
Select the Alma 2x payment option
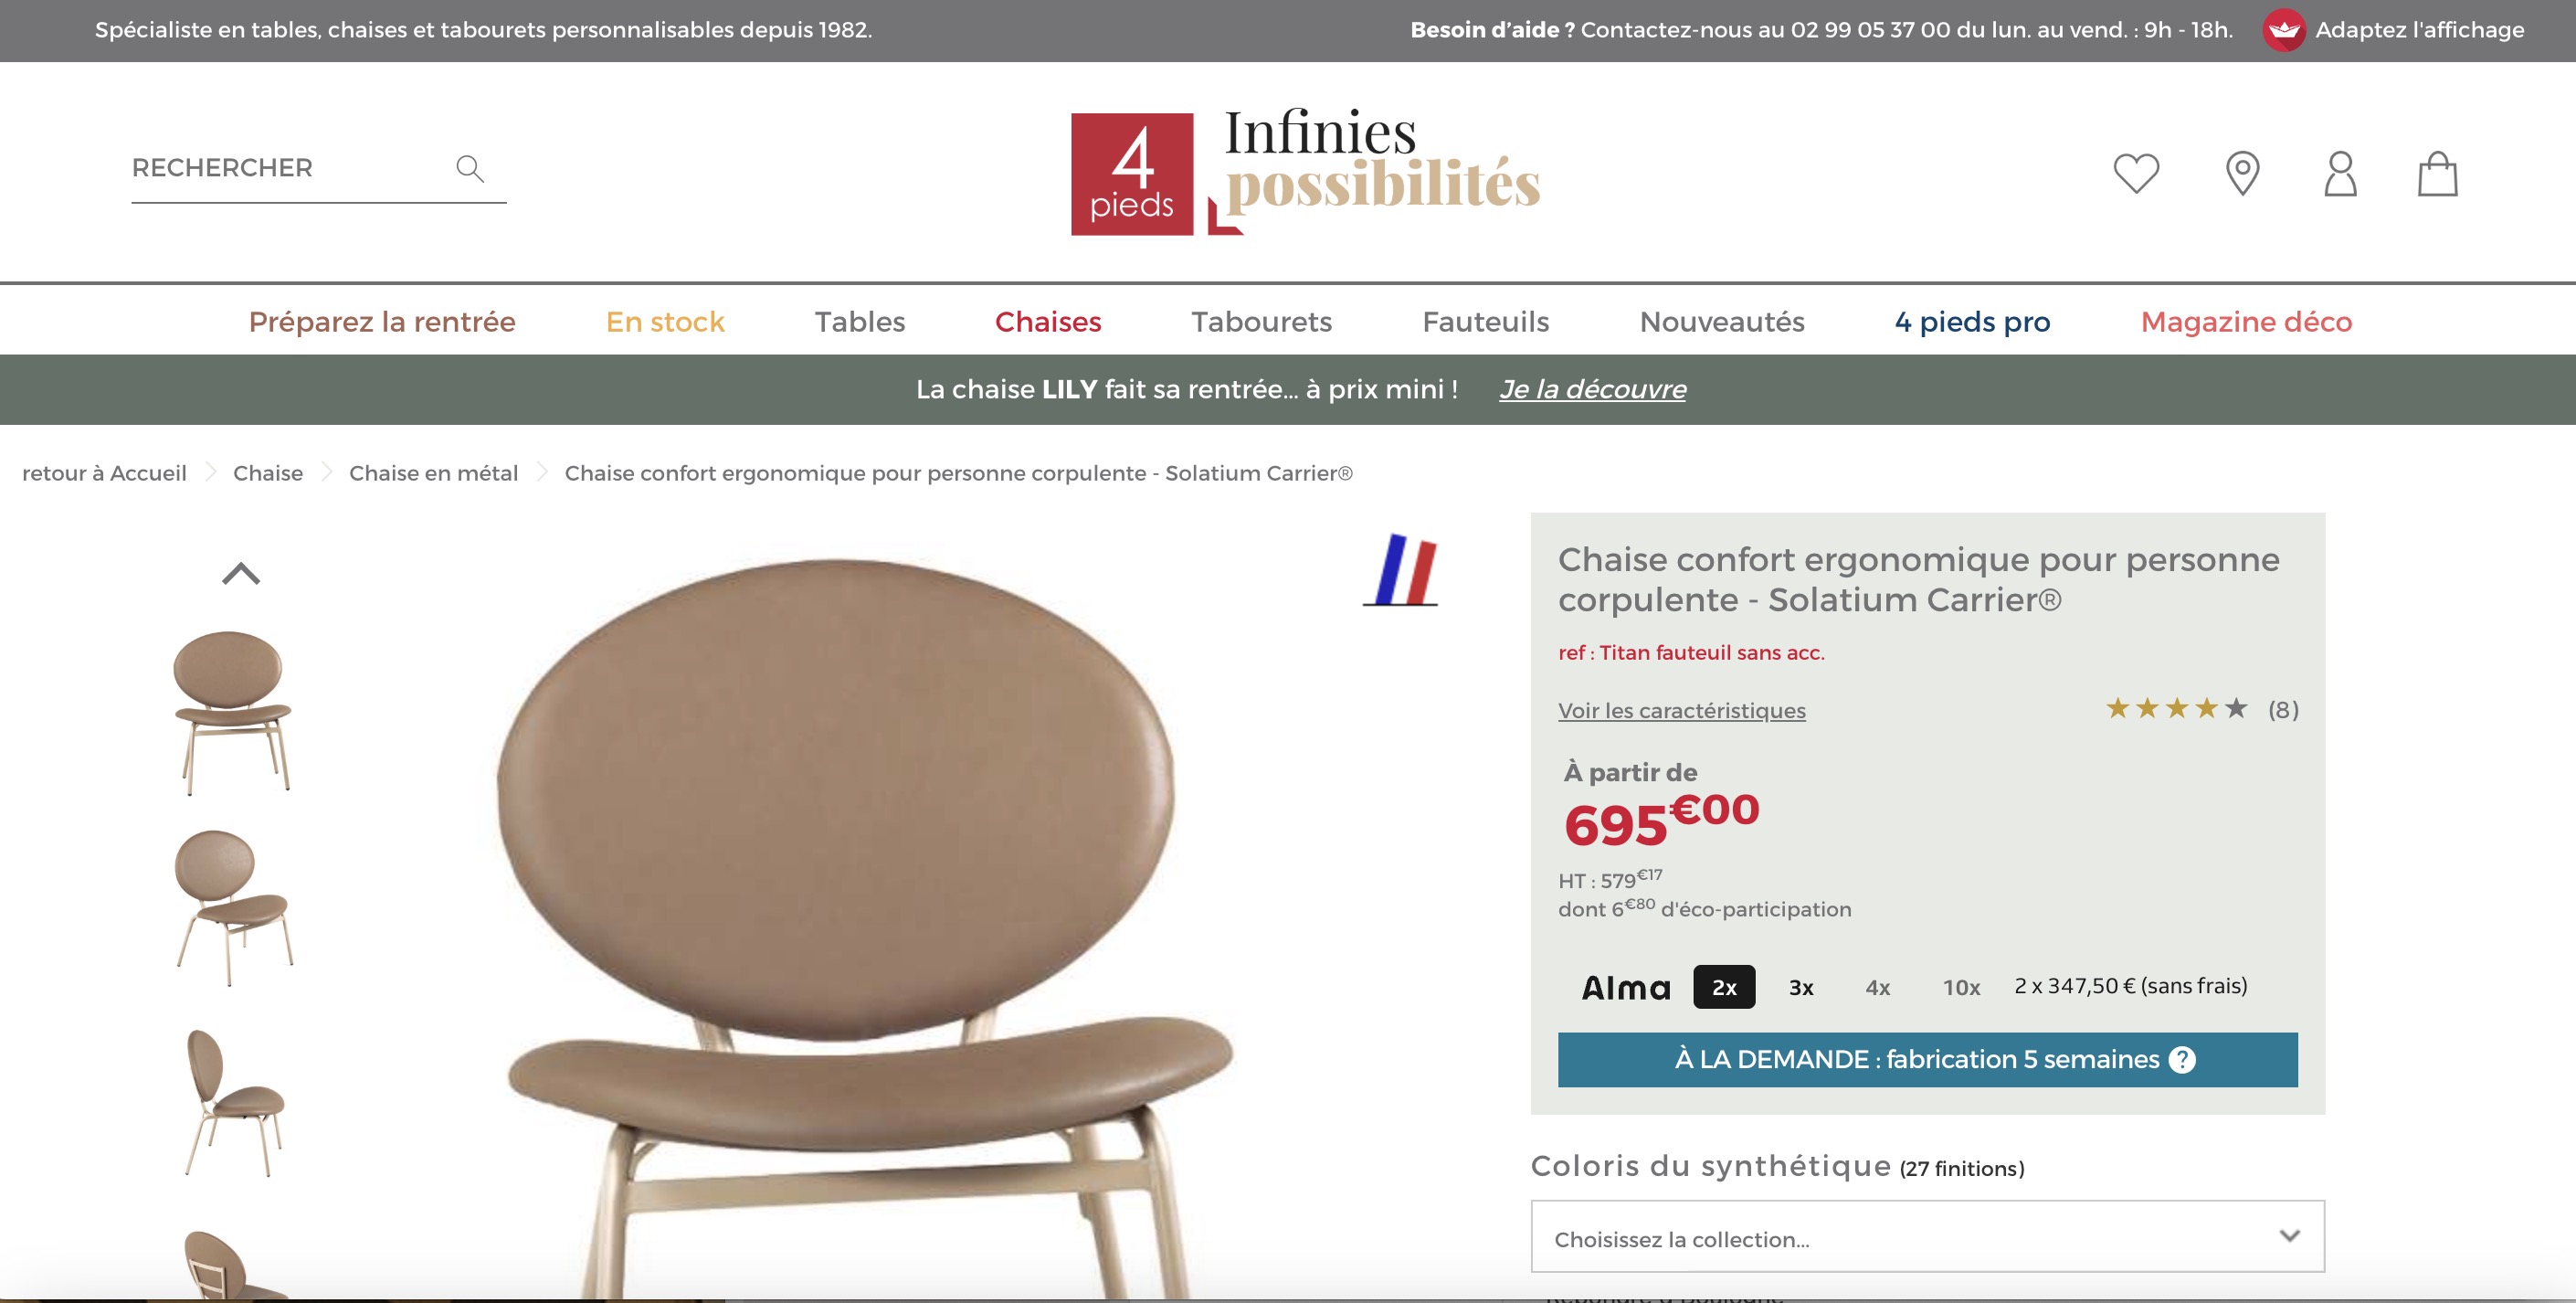coord(1724,987)
